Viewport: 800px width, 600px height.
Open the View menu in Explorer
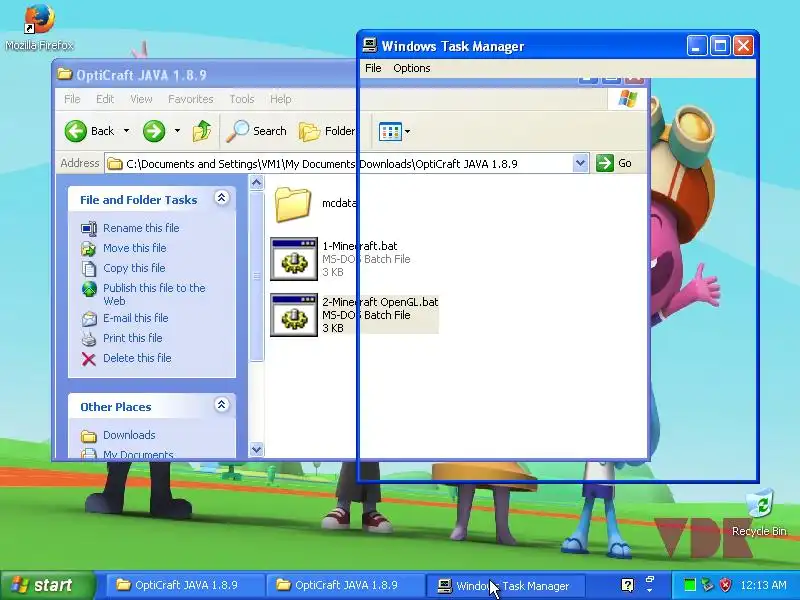pos(141,99)
